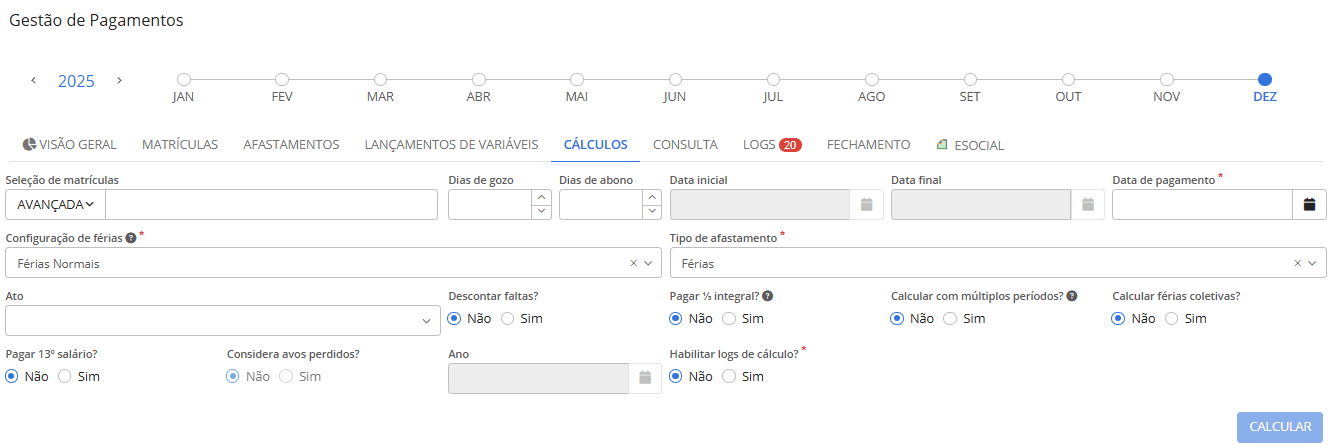The height and width of the screenshot is (446, 1333).
Task: Show help for Pagar ⅓ integral
Action: coord(768,296)
